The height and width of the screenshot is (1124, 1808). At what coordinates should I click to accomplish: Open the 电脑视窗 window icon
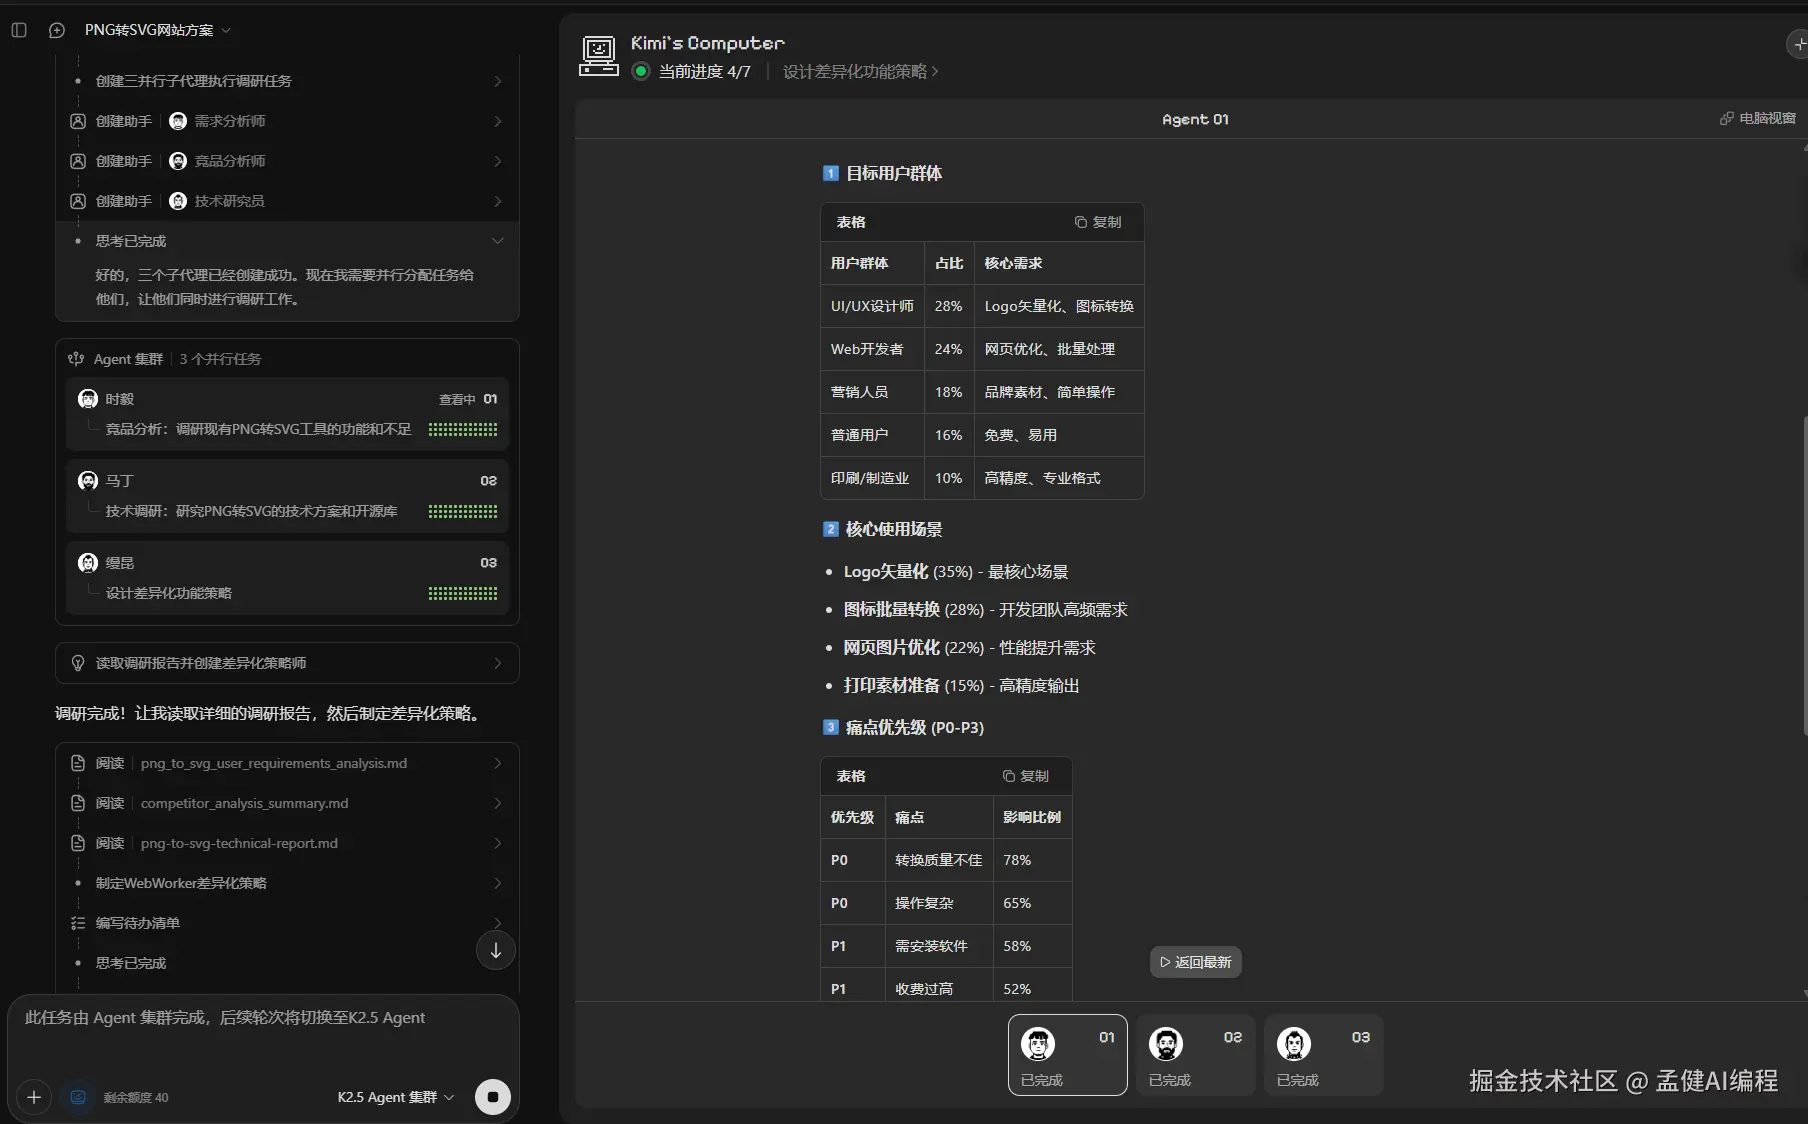click(x=1757, y=118)
